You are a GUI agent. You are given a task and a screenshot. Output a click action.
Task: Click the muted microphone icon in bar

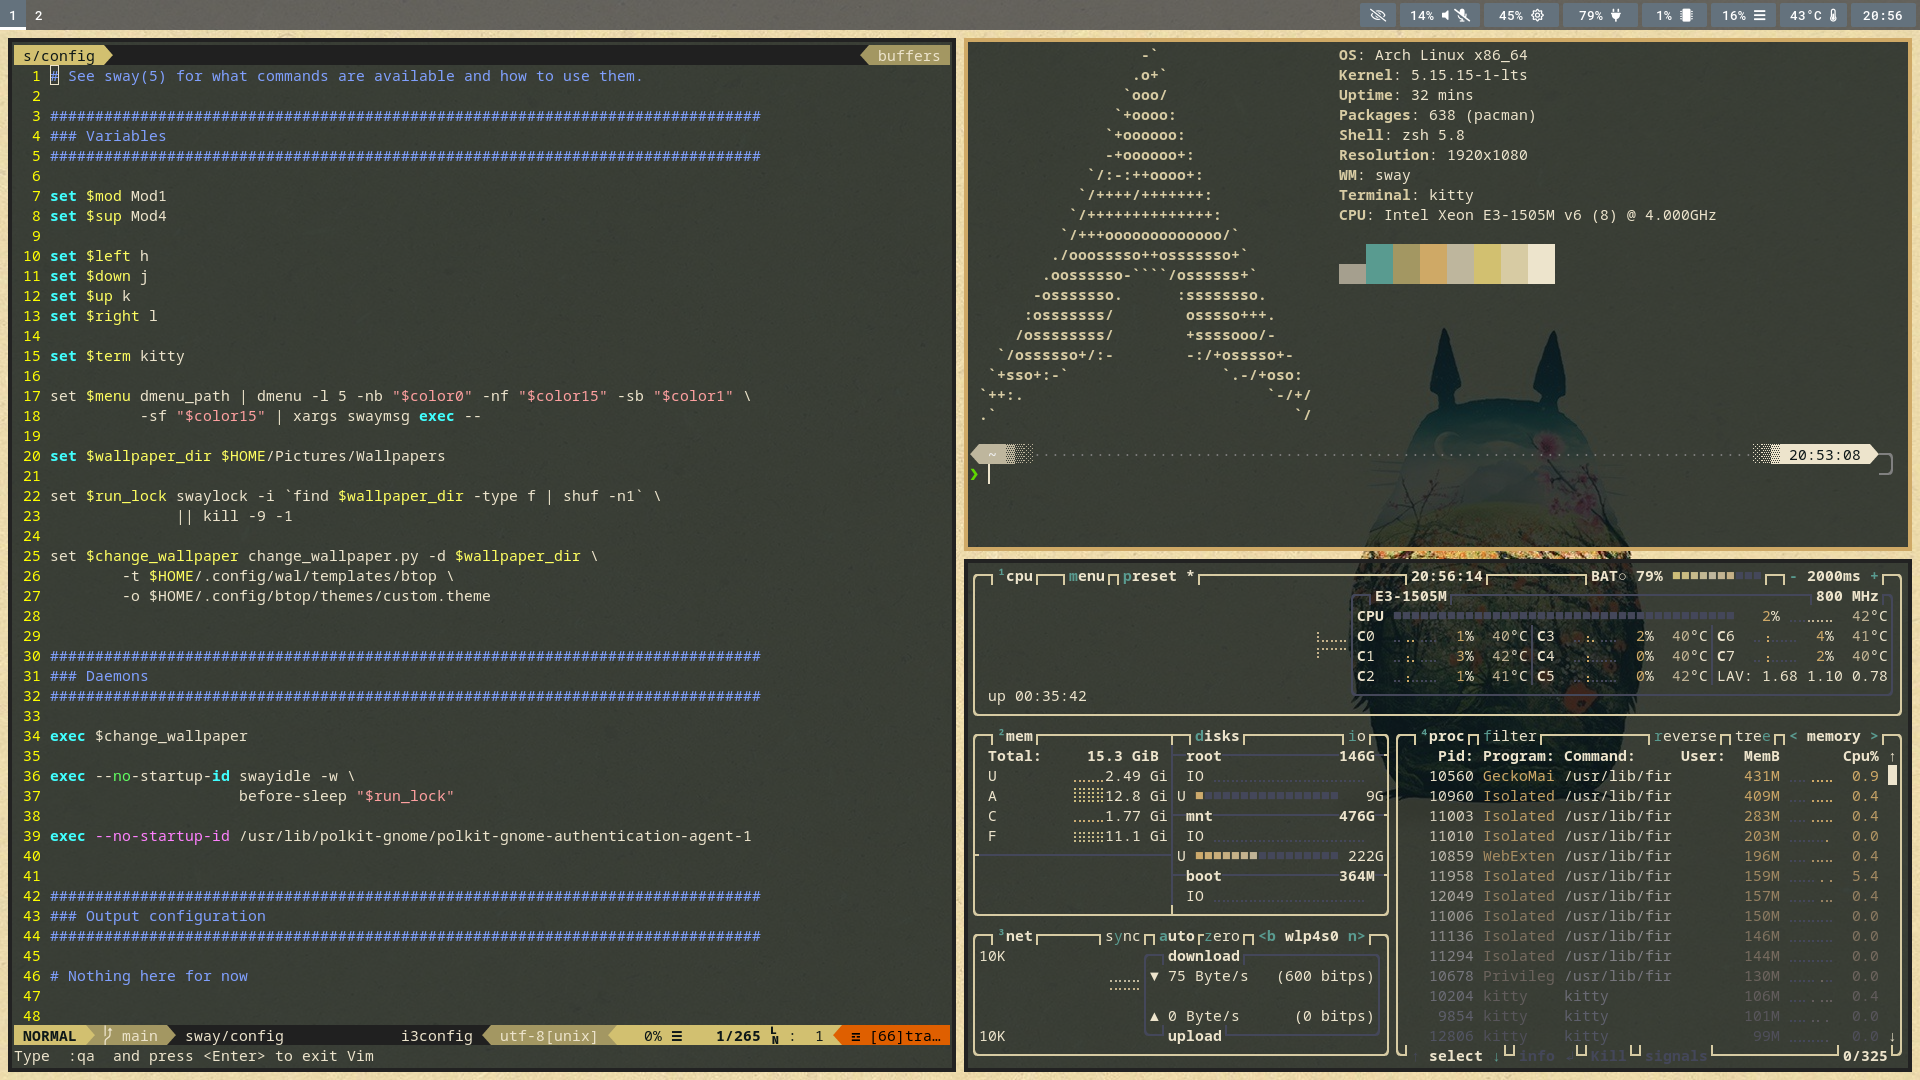1462,15
